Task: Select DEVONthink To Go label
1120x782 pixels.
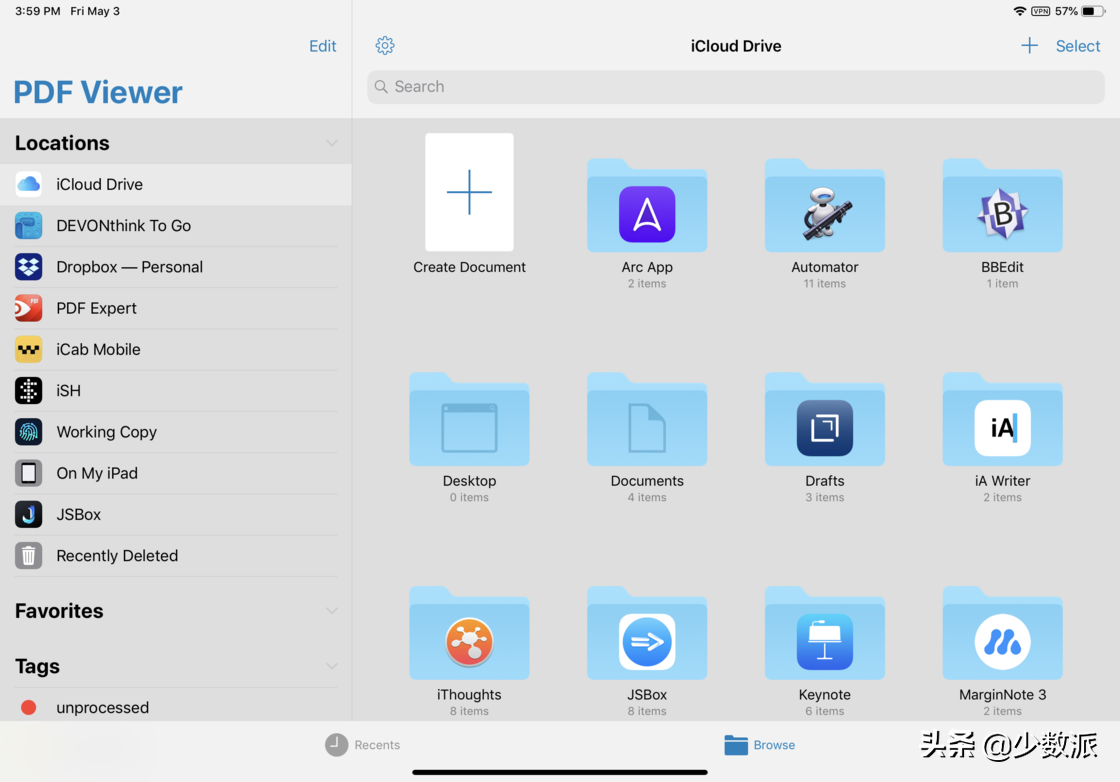Action: [124, 226]
